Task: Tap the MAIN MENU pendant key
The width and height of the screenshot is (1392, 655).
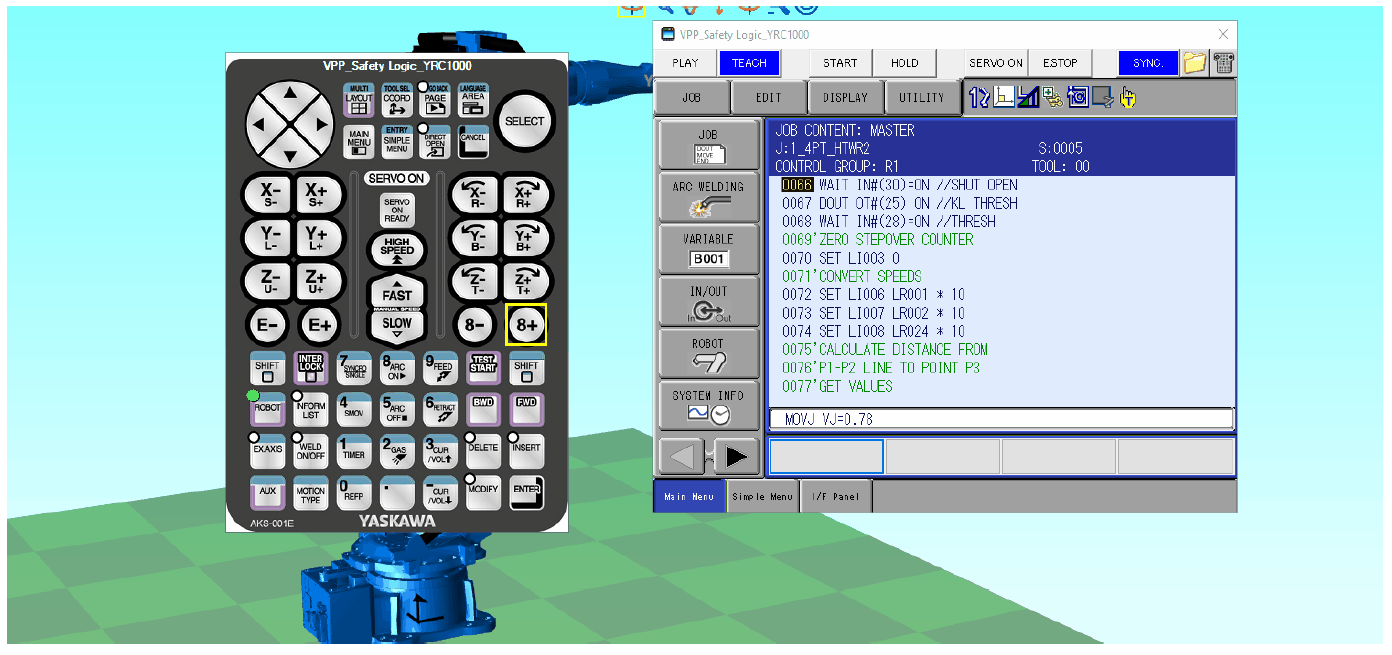Action: pos(359,142)
